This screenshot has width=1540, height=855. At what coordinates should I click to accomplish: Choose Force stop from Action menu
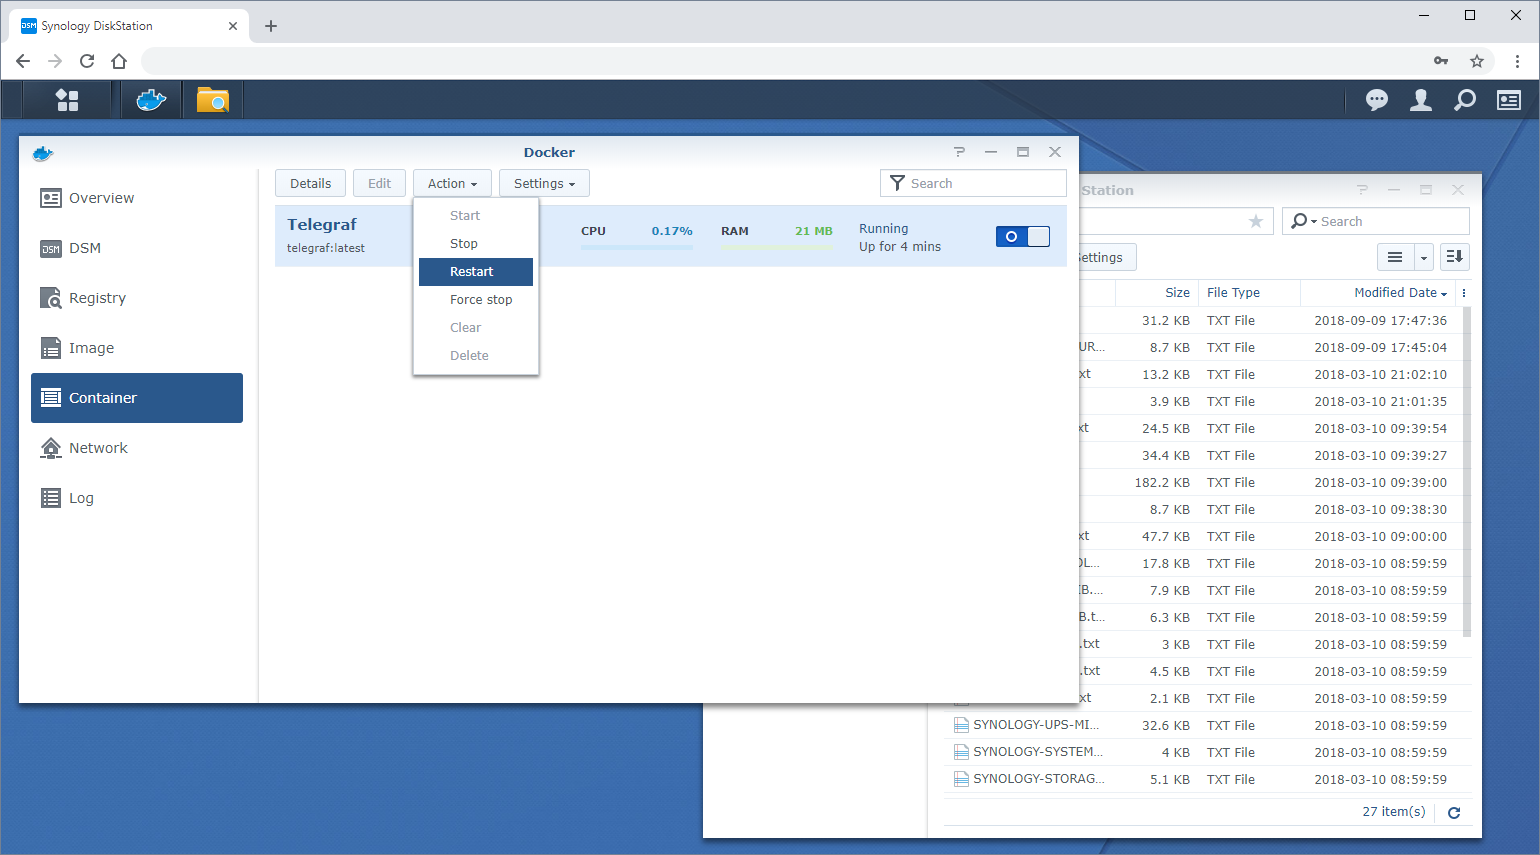(476, 300)
